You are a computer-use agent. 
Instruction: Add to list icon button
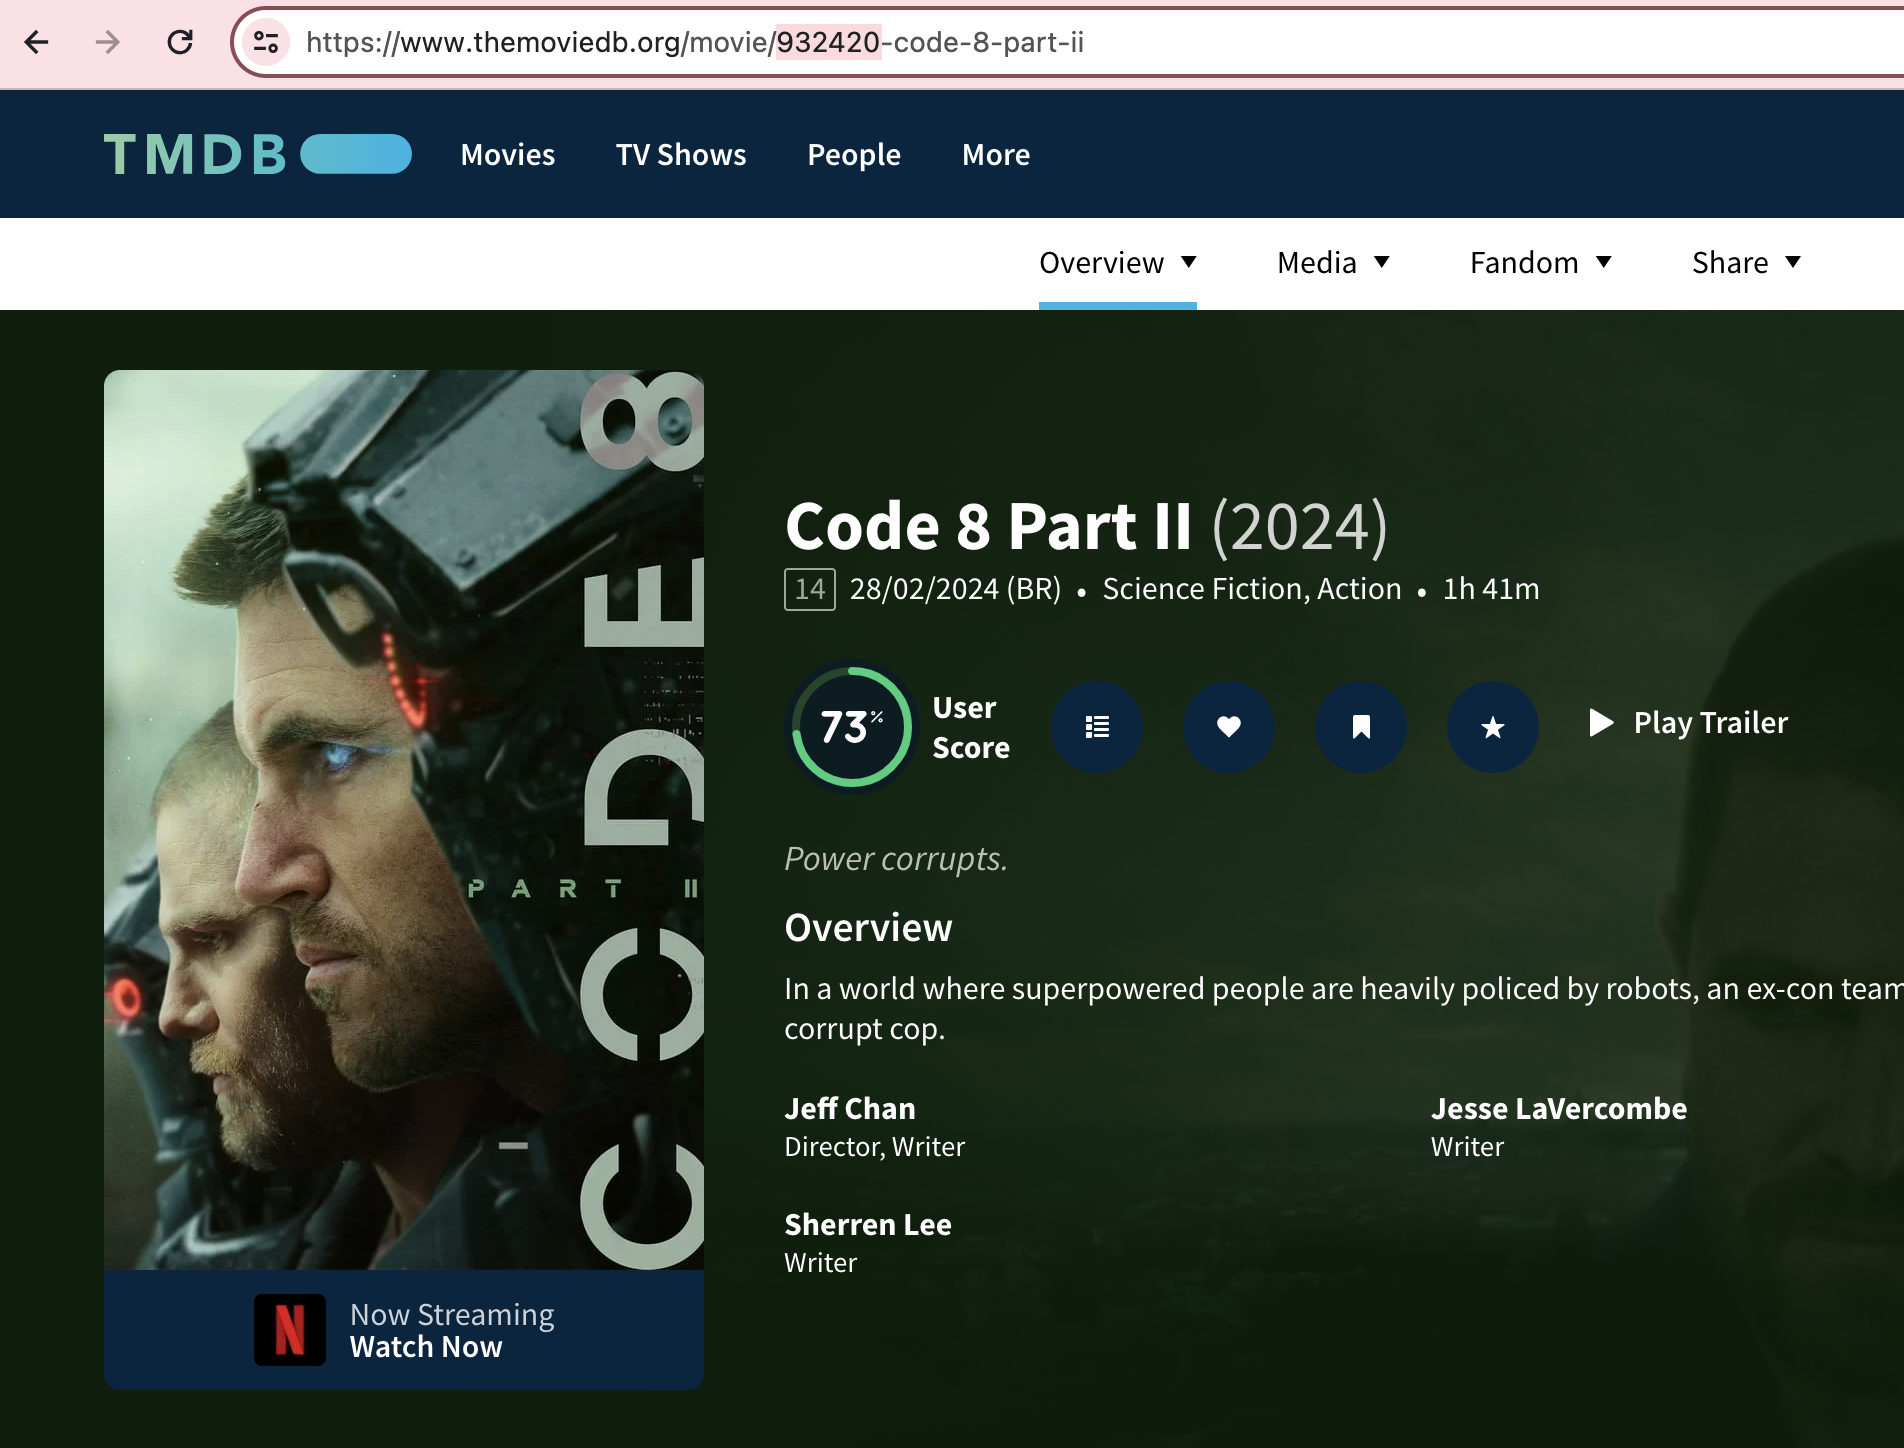point(1097,727)
